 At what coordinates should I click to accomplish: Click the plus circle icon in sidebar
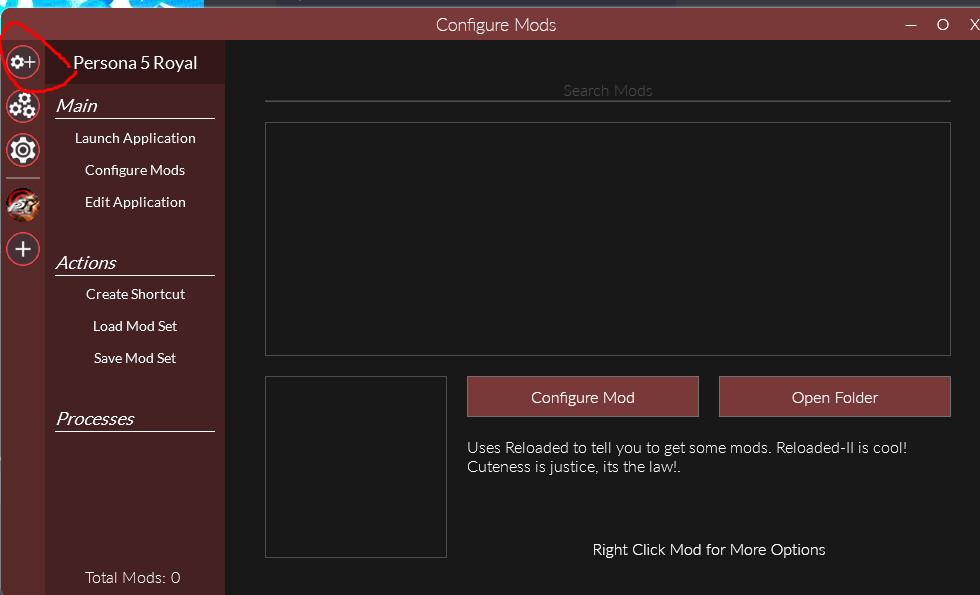[x=22, y=248]
